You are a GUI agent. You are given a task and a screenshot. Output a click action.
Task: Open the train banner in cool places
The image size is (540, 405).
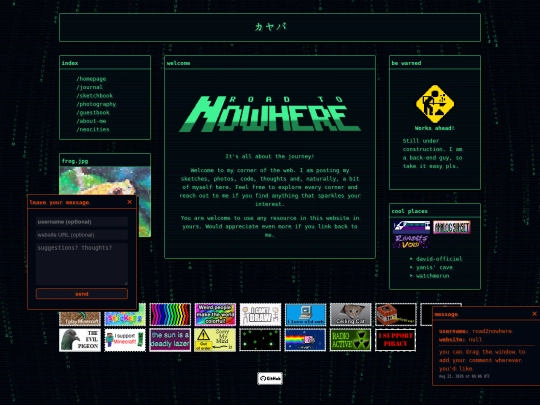click(412, 227)
